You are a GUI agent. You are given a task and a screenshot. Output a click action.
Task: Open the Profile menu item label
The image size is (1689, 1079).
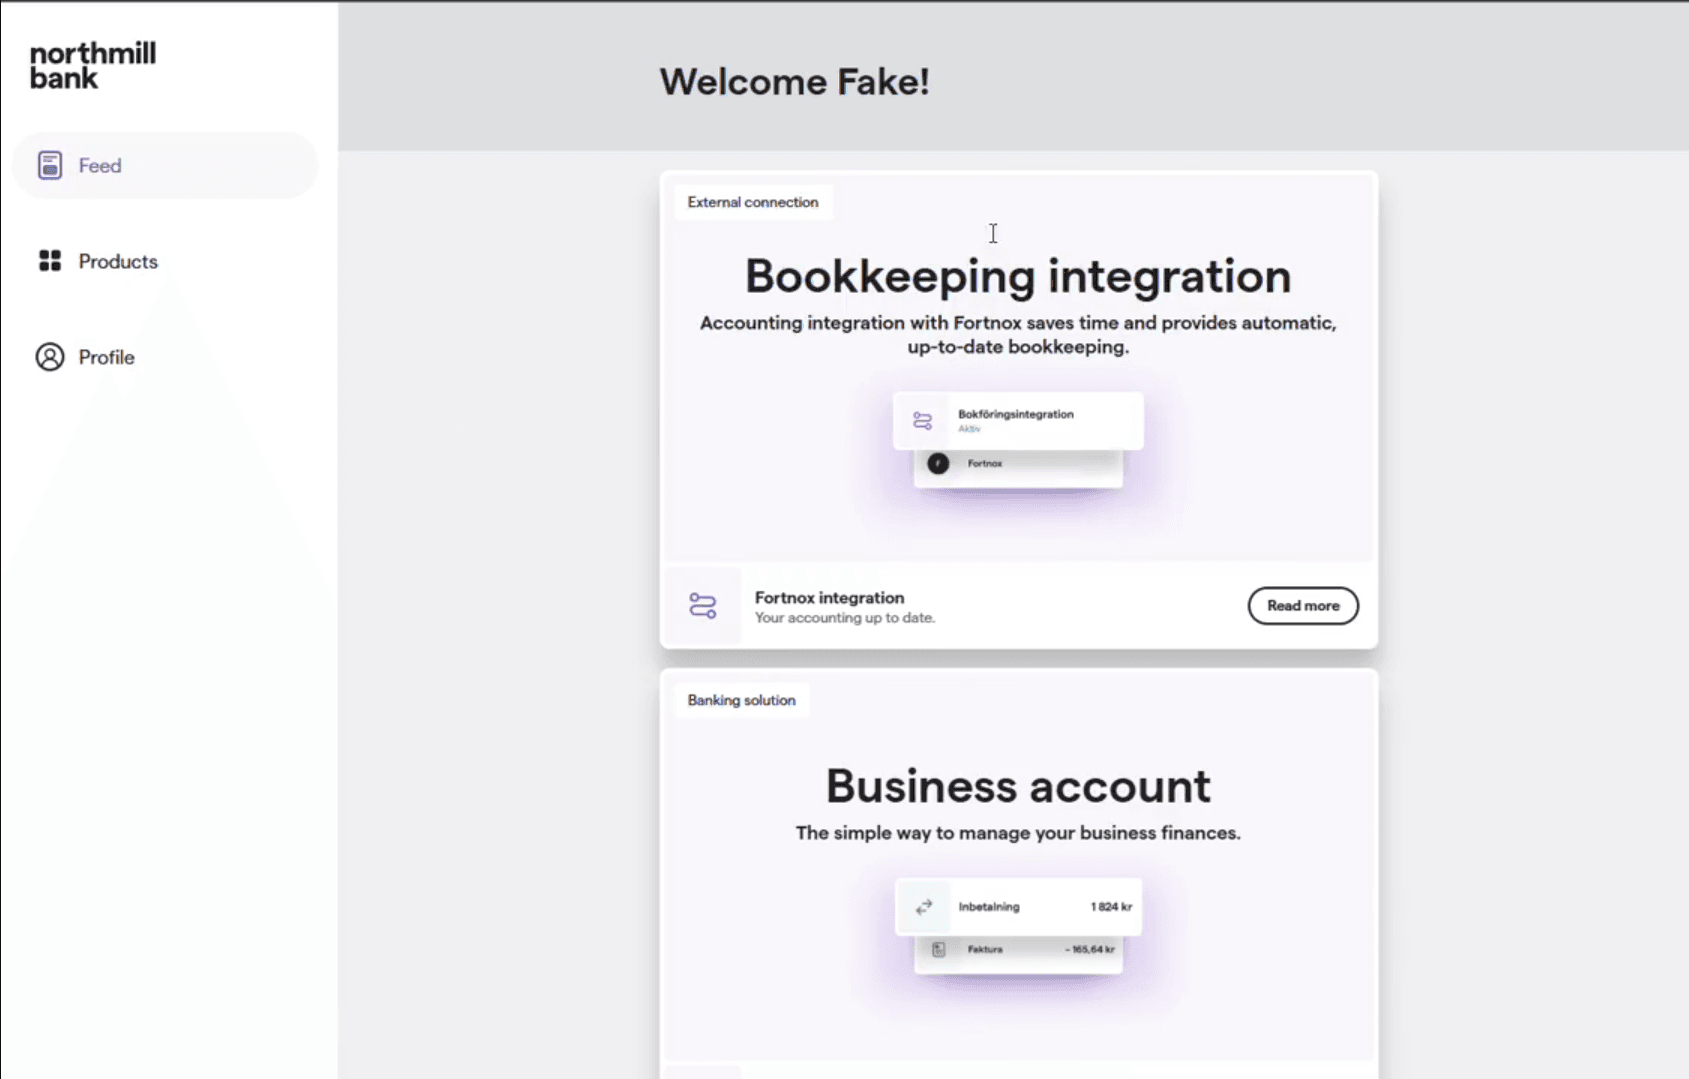[106, 358]
